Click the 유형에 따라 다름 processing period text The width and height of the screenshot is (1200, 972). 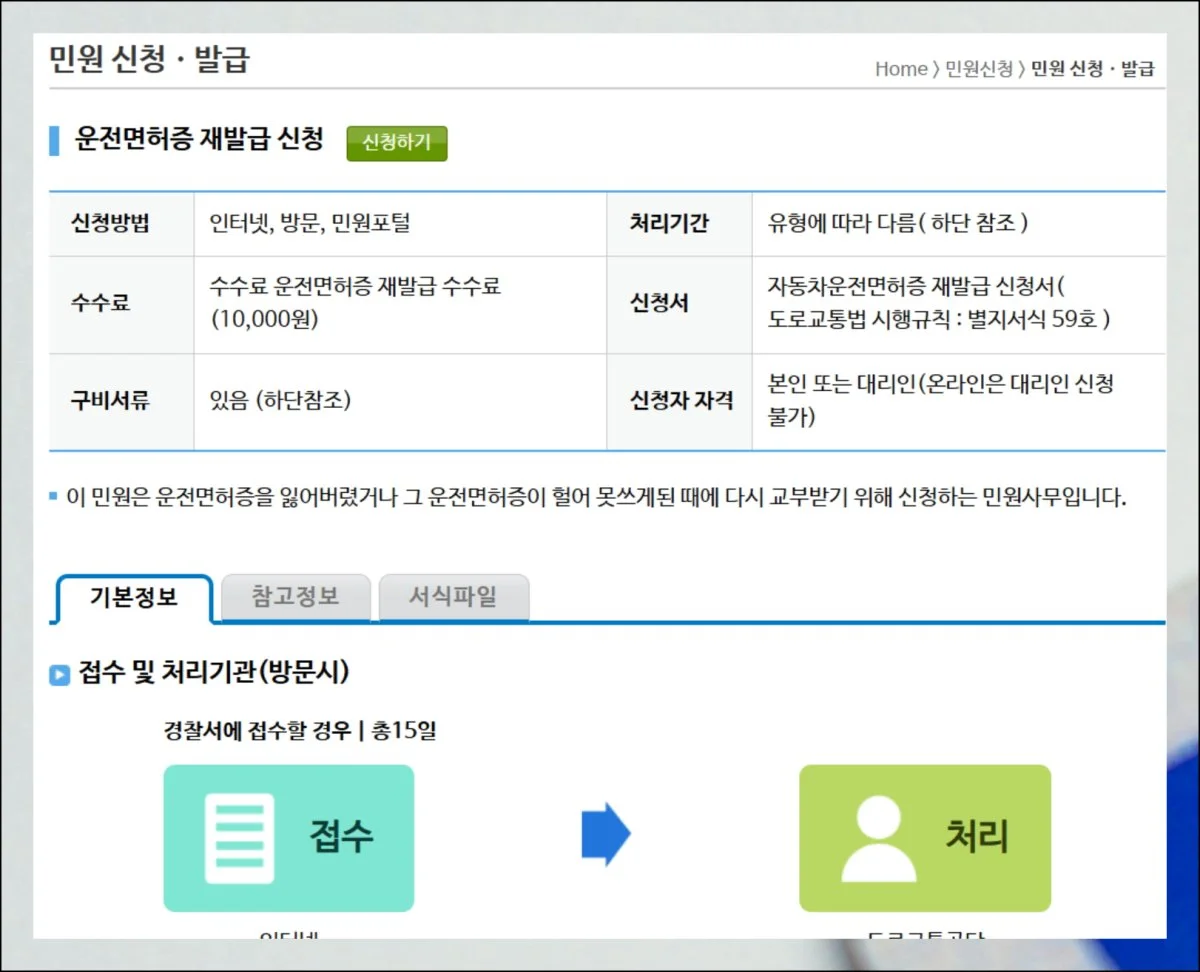(897, 223)
